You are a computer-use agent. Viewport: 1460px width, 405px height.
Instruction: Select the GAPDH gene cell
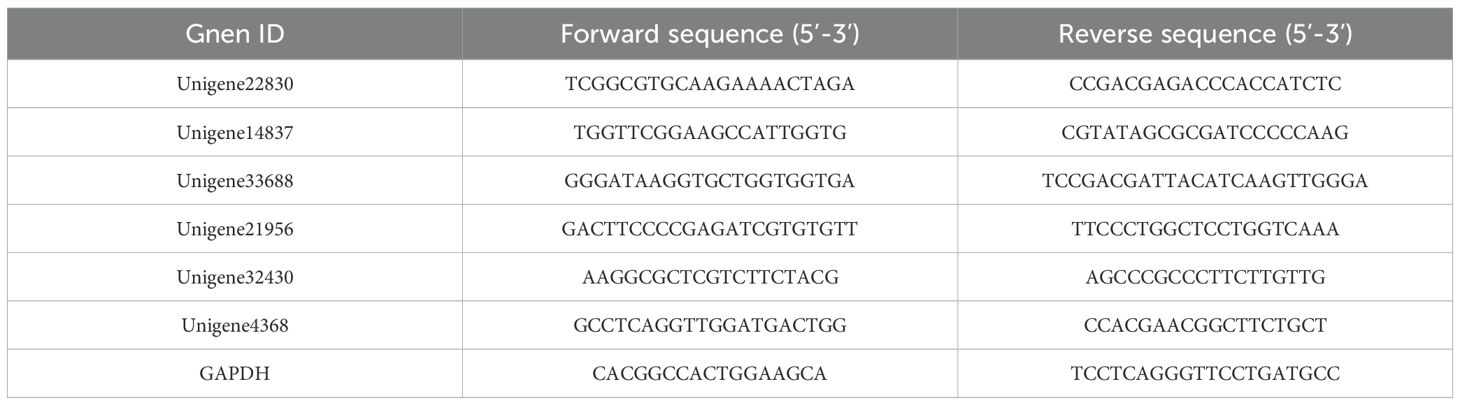(x=235, y=373)
